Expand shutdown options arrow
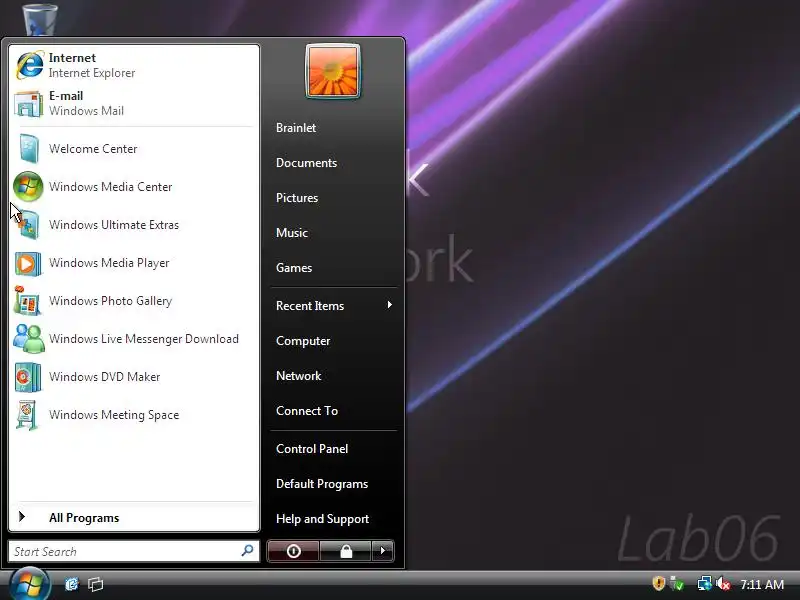The image size is (800, 600). (x=383, y=551)
